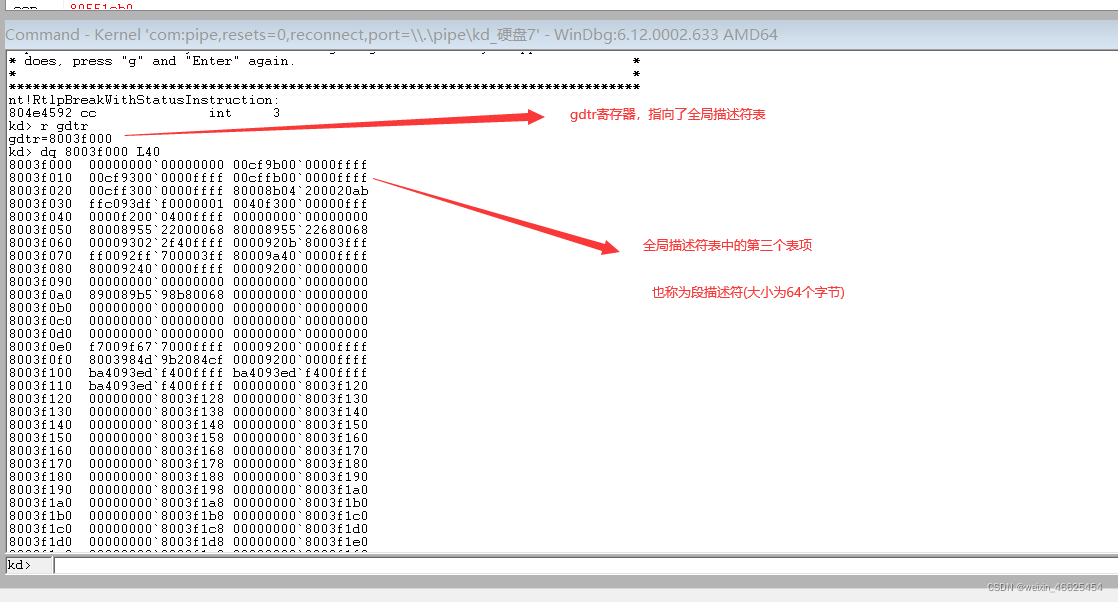Select the 'r gdtr' command line
The image size is (1118, 602).
coord(48,126)
